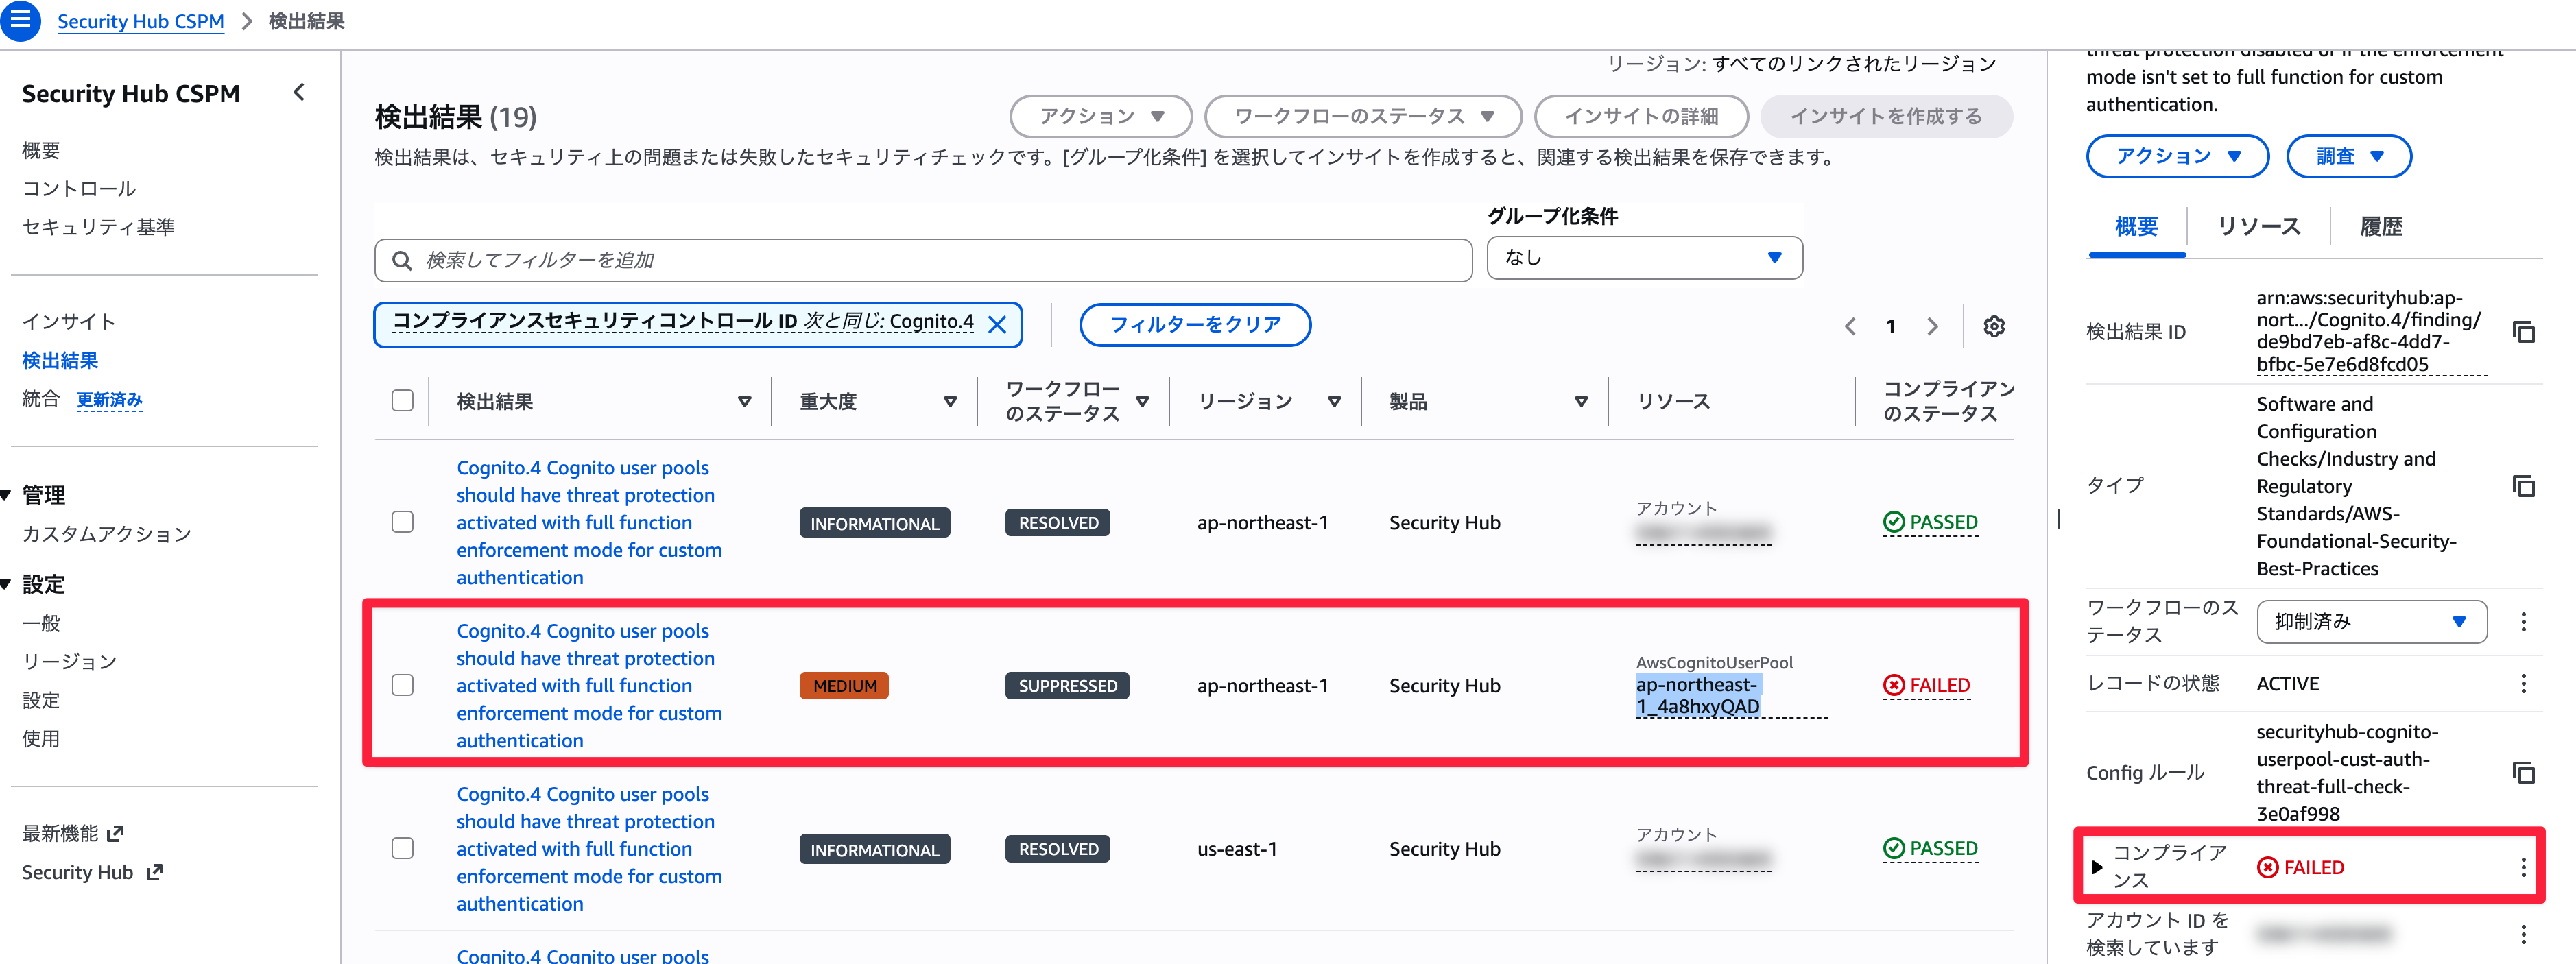Sort by 検出結果 column arrow
Screen dimensions: 2576x964
pos(744,401)
